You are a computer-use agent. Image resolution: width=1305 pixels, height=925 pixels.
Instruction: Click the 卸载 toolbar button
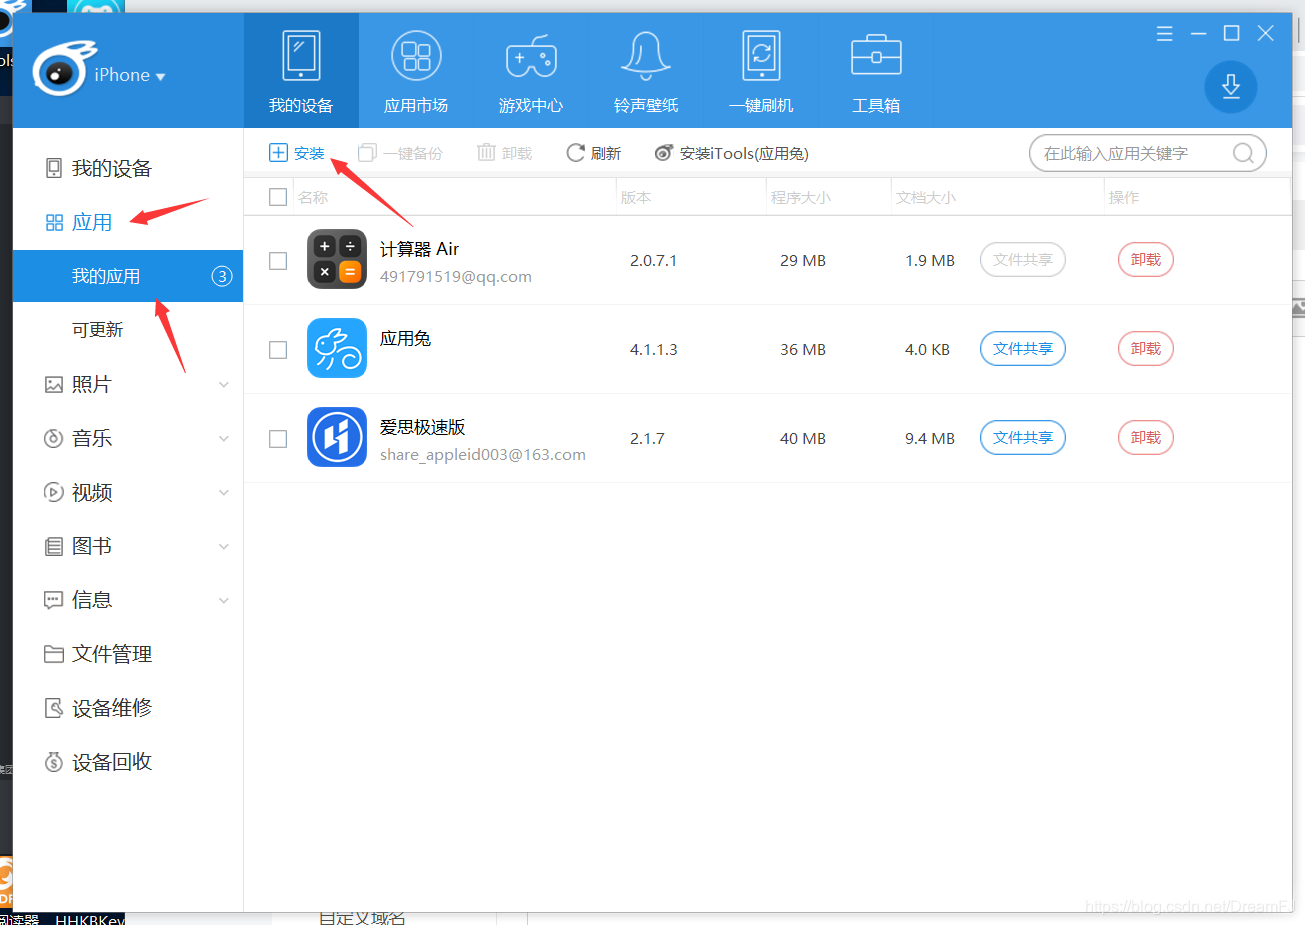tap(505, 153)
